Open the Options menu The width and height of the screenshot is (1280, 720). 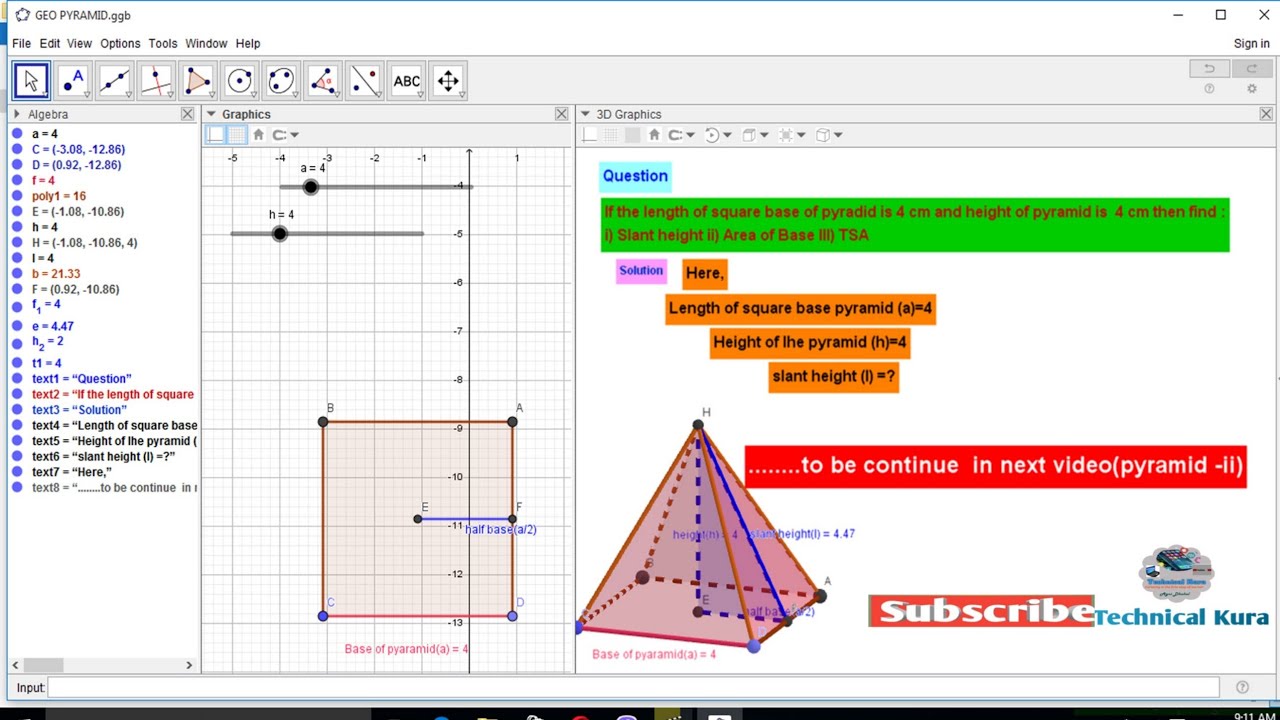tap(120, 43)
